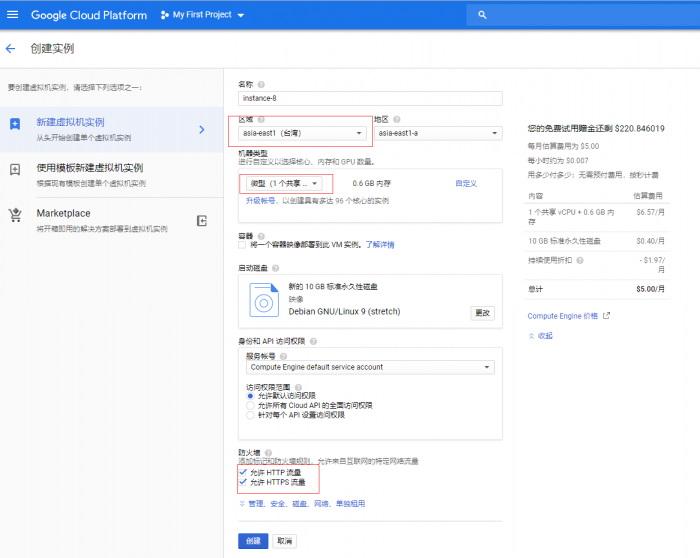Open the asia-east1-a zone dropdown

tap(437, 133)
